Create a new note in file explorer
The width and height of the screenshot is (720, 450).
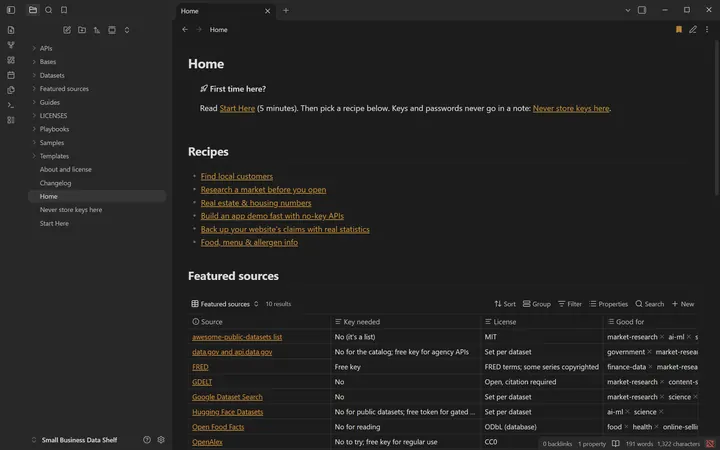coord(67,30)
